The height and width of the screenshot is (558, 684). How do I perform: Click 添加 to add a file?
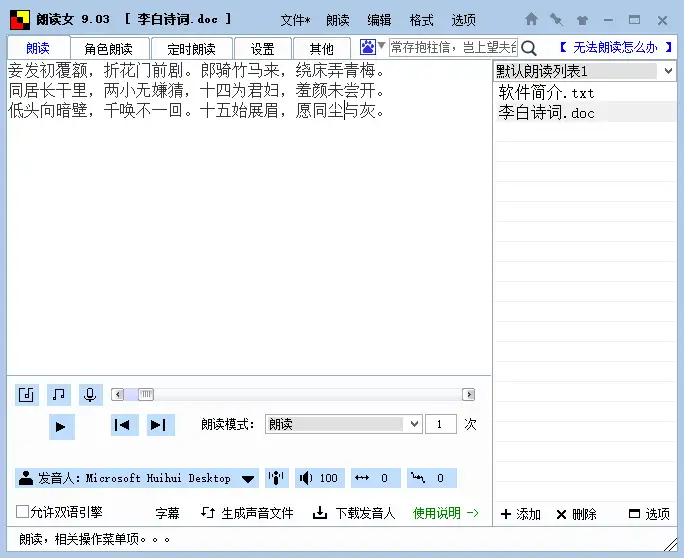coord(520,514)
